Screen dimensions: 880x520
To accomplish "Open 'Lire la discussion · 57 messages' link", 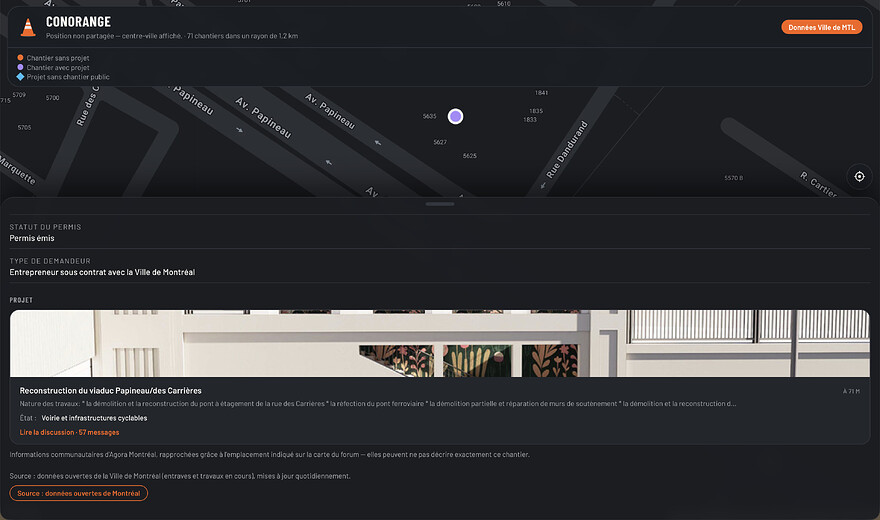I will (x=70, y=432).
